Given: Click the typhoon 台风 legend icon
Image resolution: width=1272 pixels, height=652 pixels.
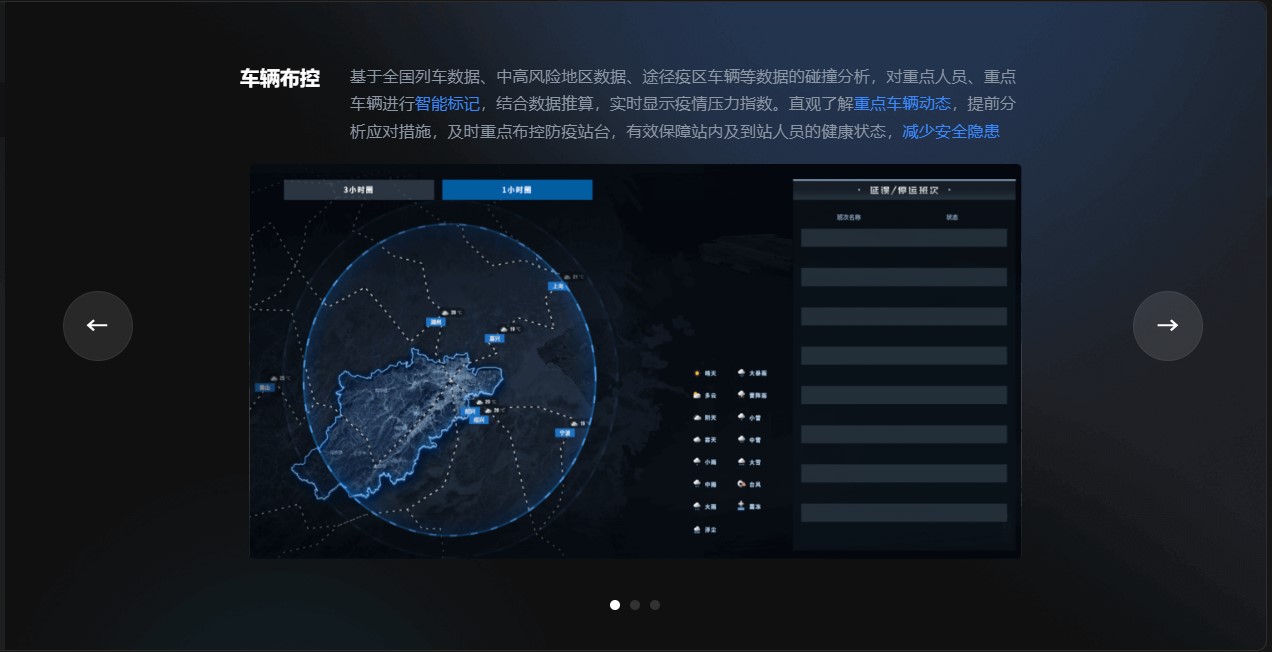Looking at the screenshot, I should pyautogui.click(x=741, y=484).
